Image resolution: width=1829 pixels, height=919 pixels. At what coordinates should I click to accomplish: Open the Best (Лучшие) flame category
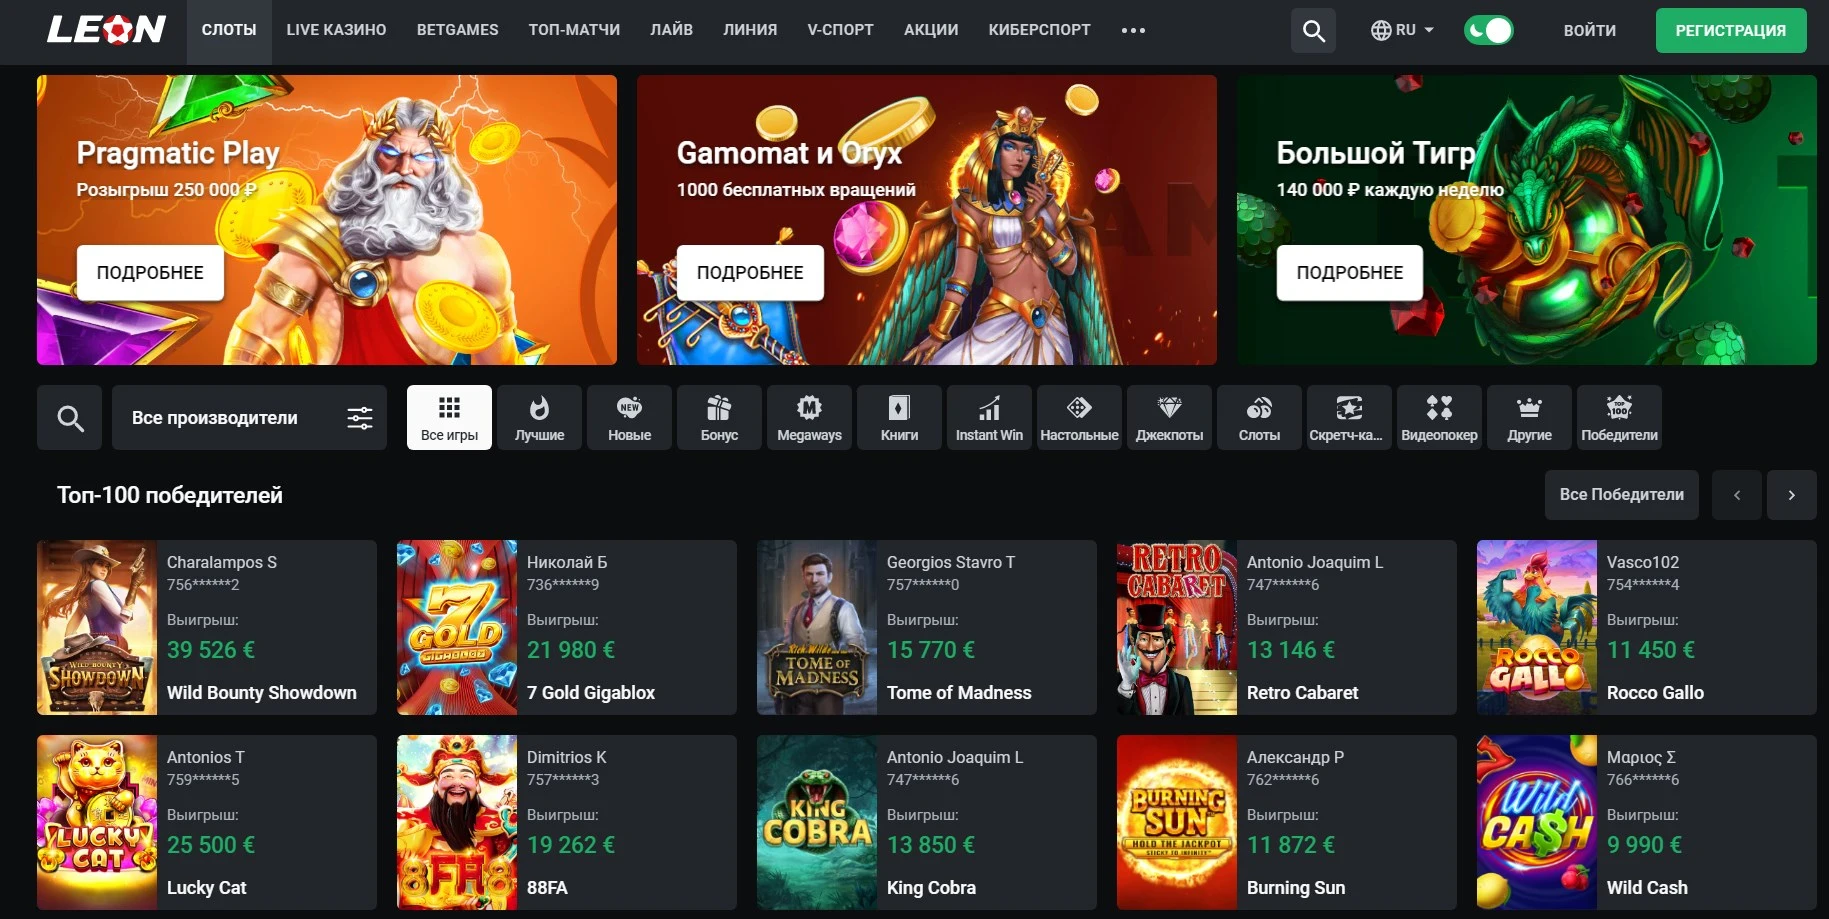pos(539,418)
